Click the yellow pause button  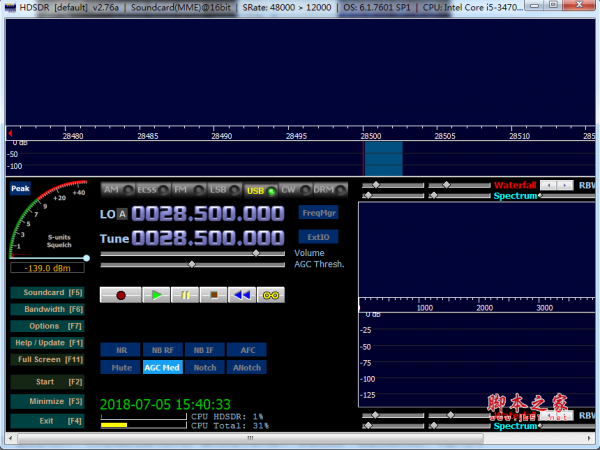point(185,295)
